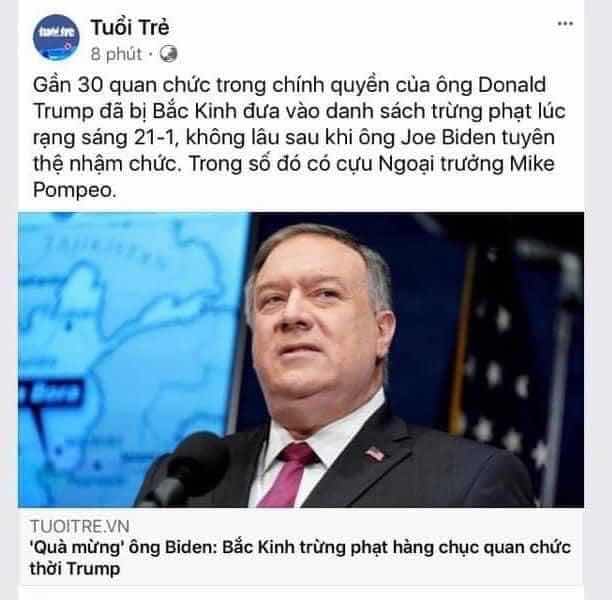This screenshot has width=612, height=600.
Task: Select the words "Donald Trump" in caption
Action: (512, 85)
